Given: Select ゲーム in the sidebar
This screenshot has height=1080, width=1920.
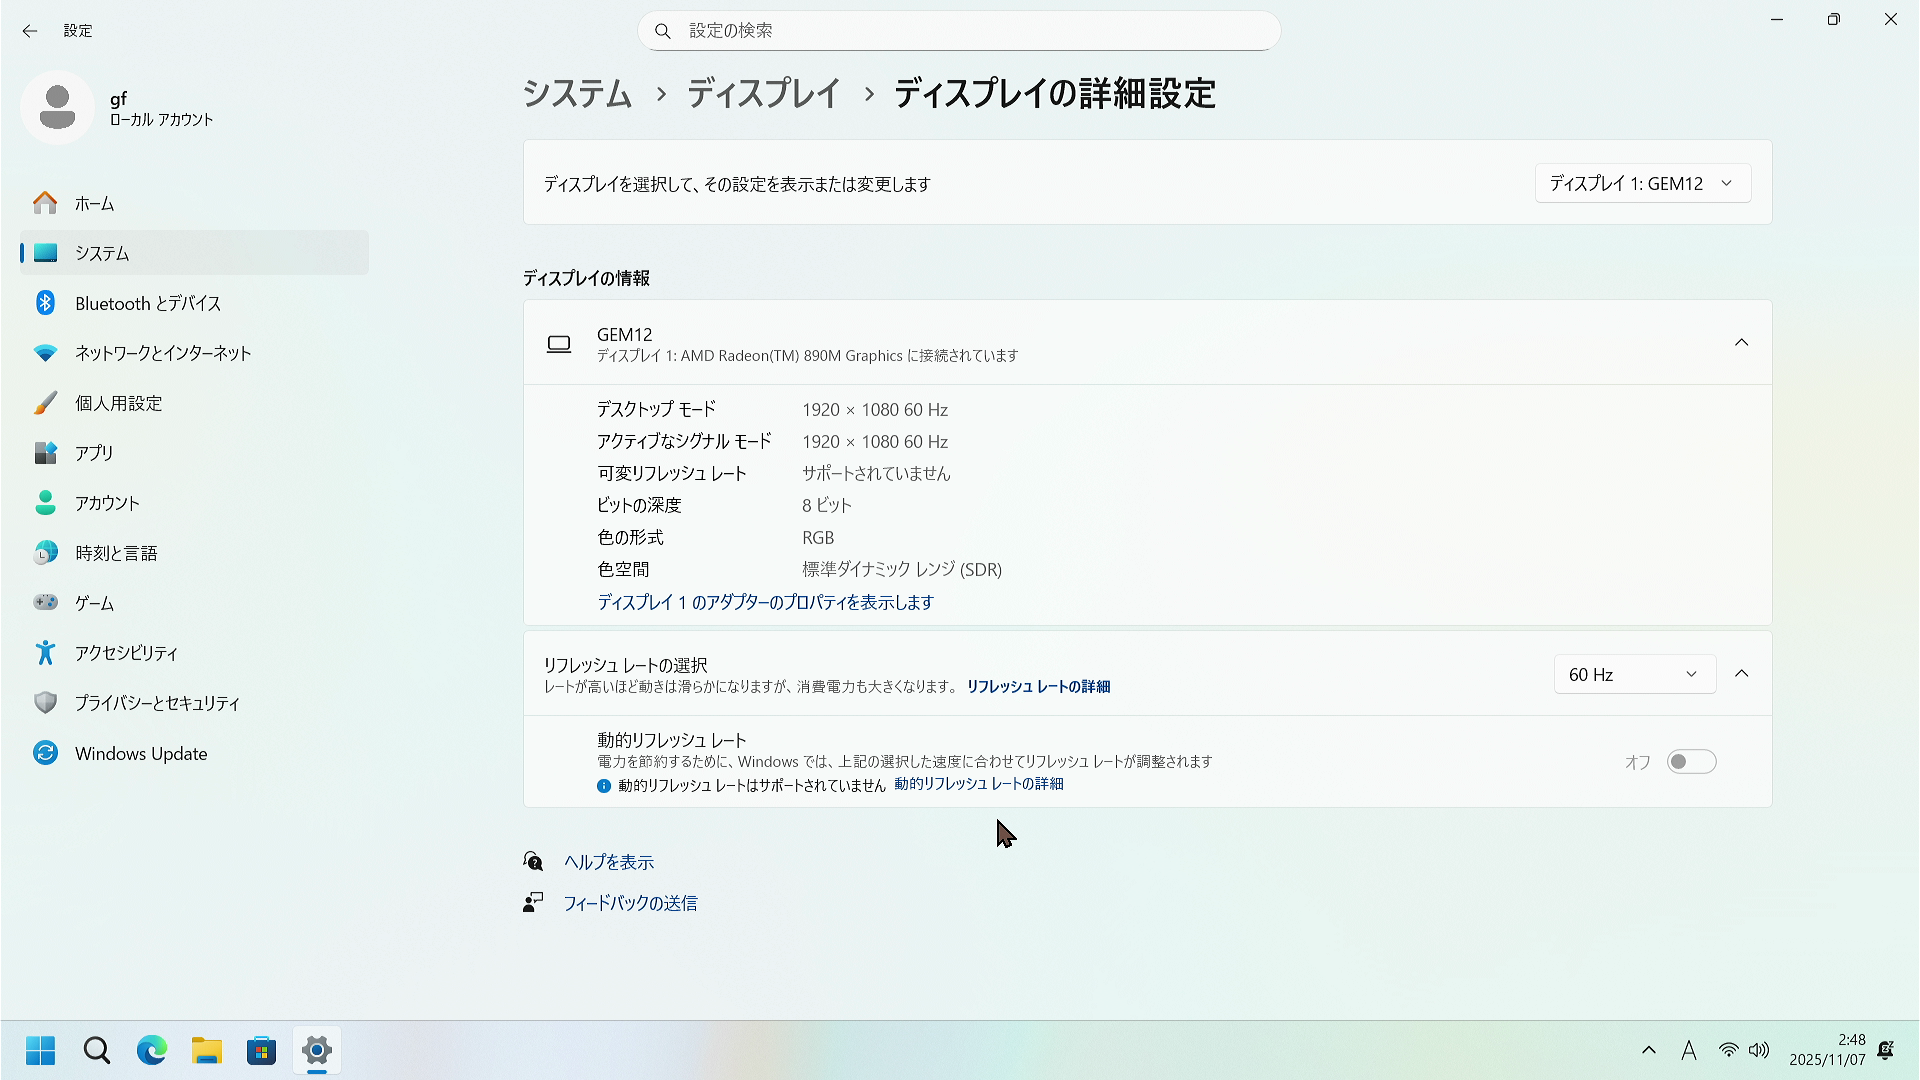Looking at the screenshot, I should 94,603.
